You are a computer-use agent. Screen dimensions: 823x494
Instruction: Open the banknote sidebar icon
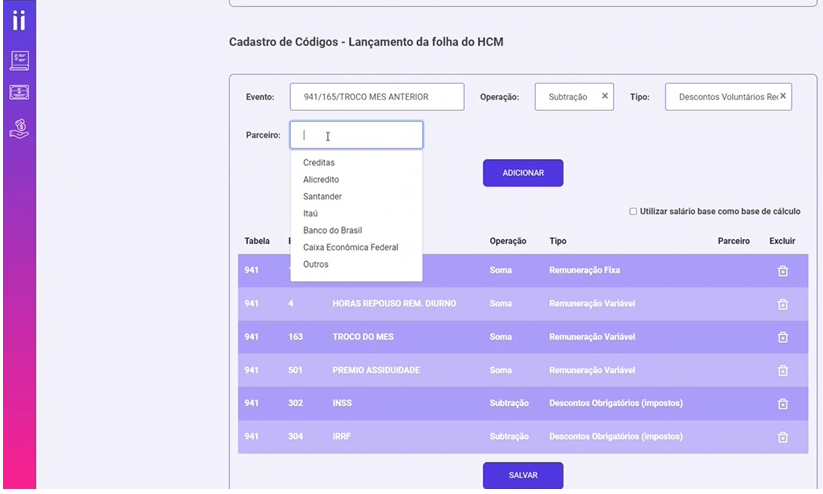pos(19,93)
